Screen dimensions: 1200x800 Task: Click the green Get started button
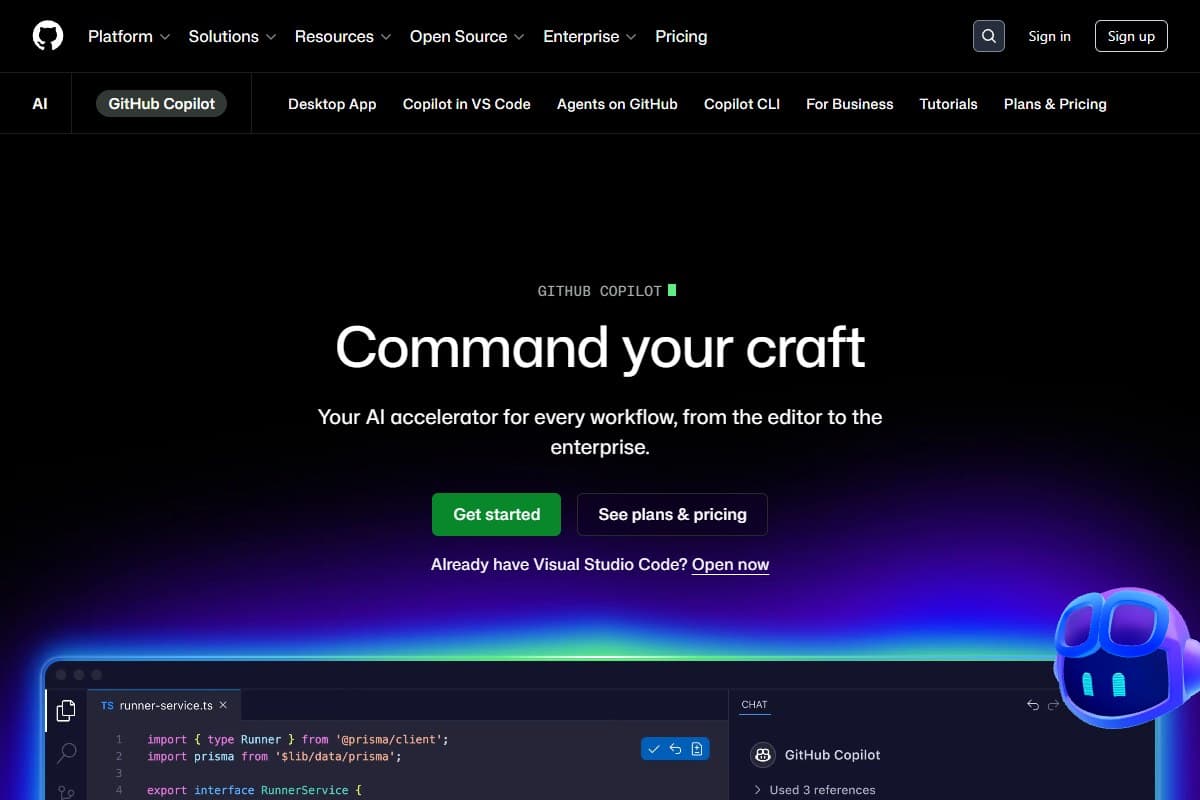(496, 514)
